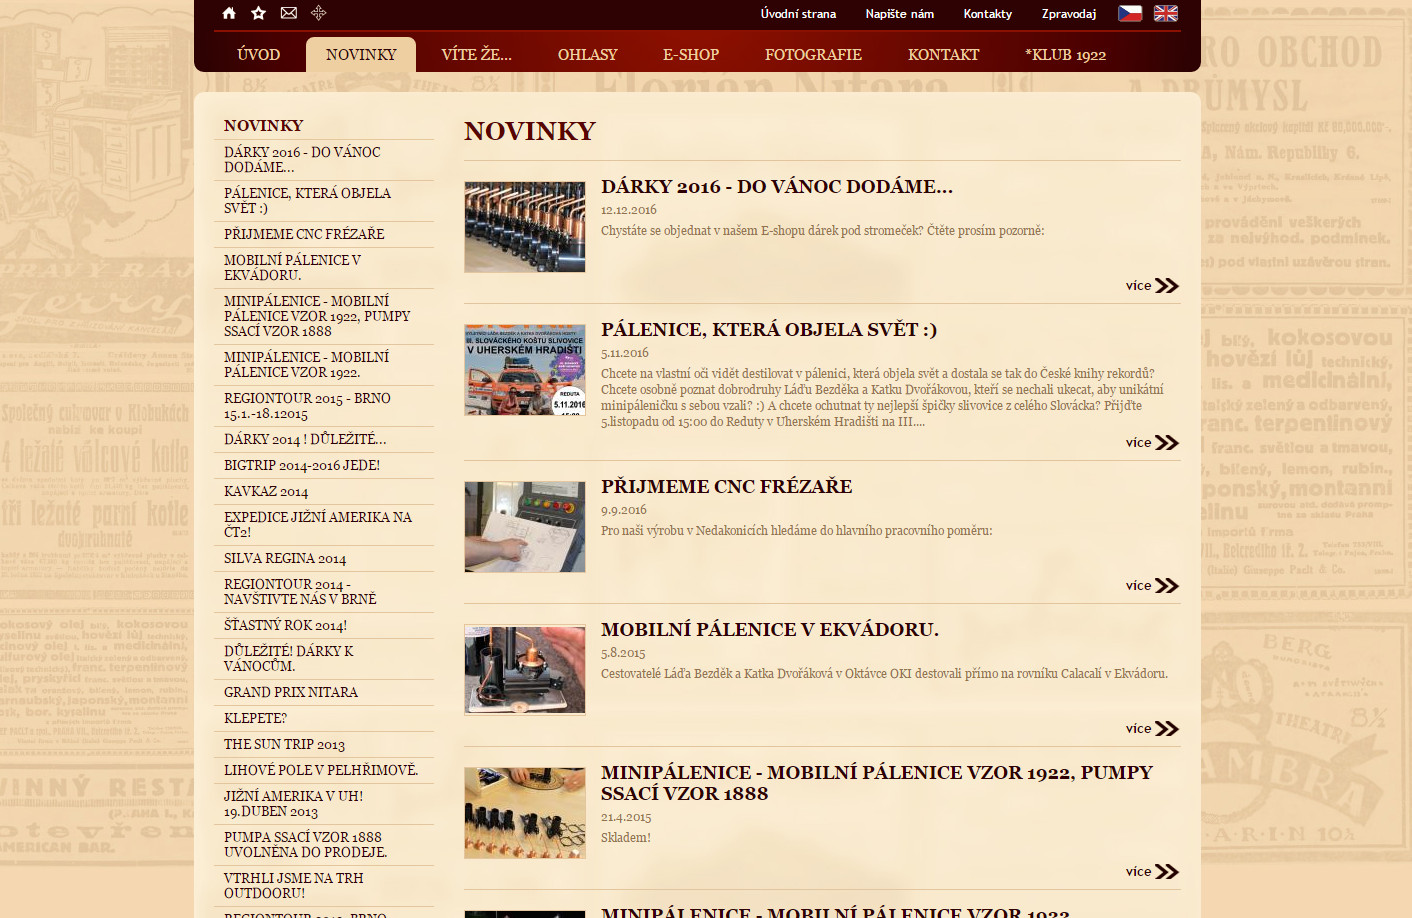Click the více arrow under Mobilní pálenice v Ekvádoru
This screenshot has height=918, width=1412.
click(x=1167, y=729)
